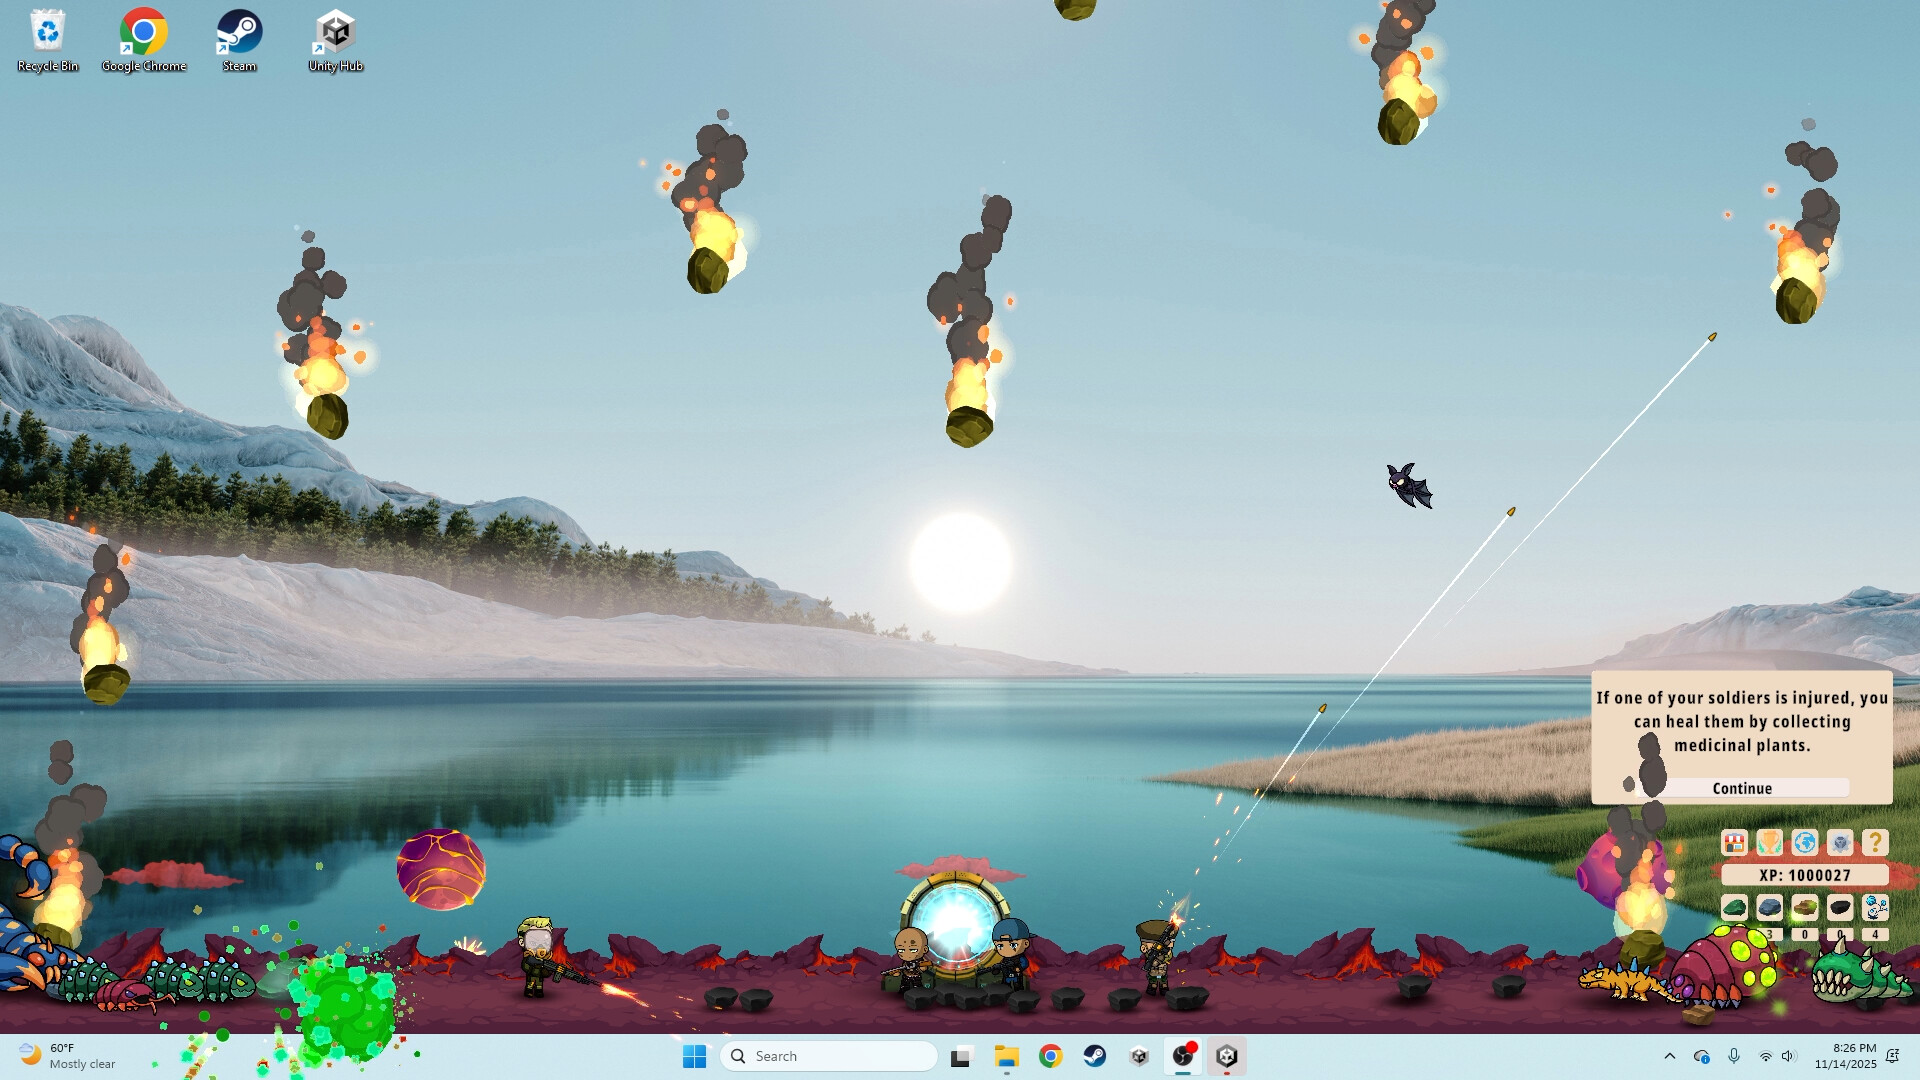1920x1080 pixels.
Task: Click the taskbar Search field
Action: pyautogui.click(x=828, y=1056)
